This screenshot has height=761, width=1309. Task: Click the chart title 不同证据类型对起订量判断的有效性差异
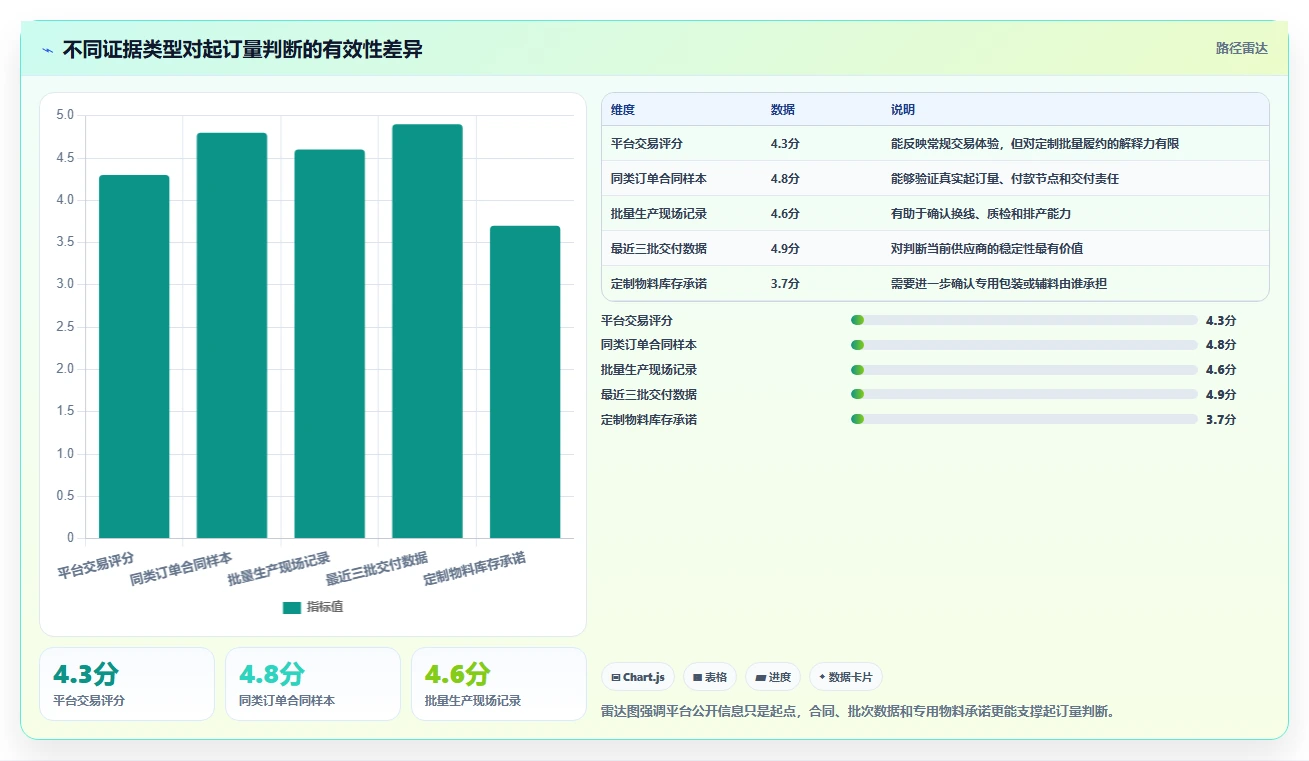(x=243, y=50)
